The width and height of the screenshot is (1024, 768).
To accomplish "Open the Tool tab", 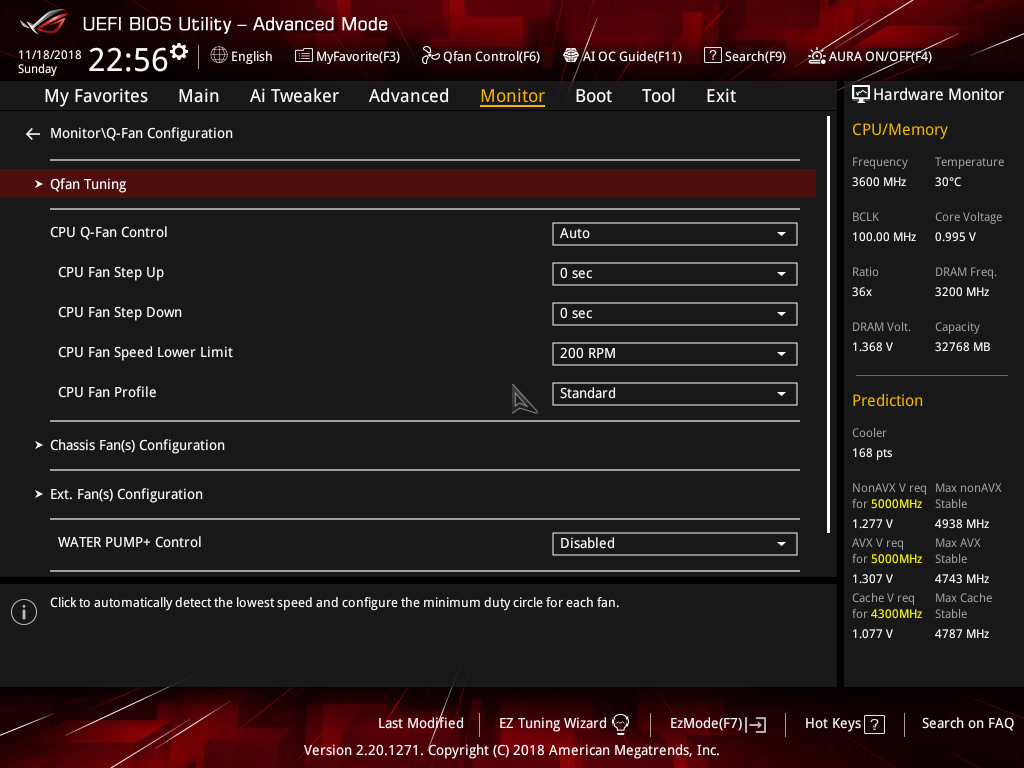I will (658, 96).
